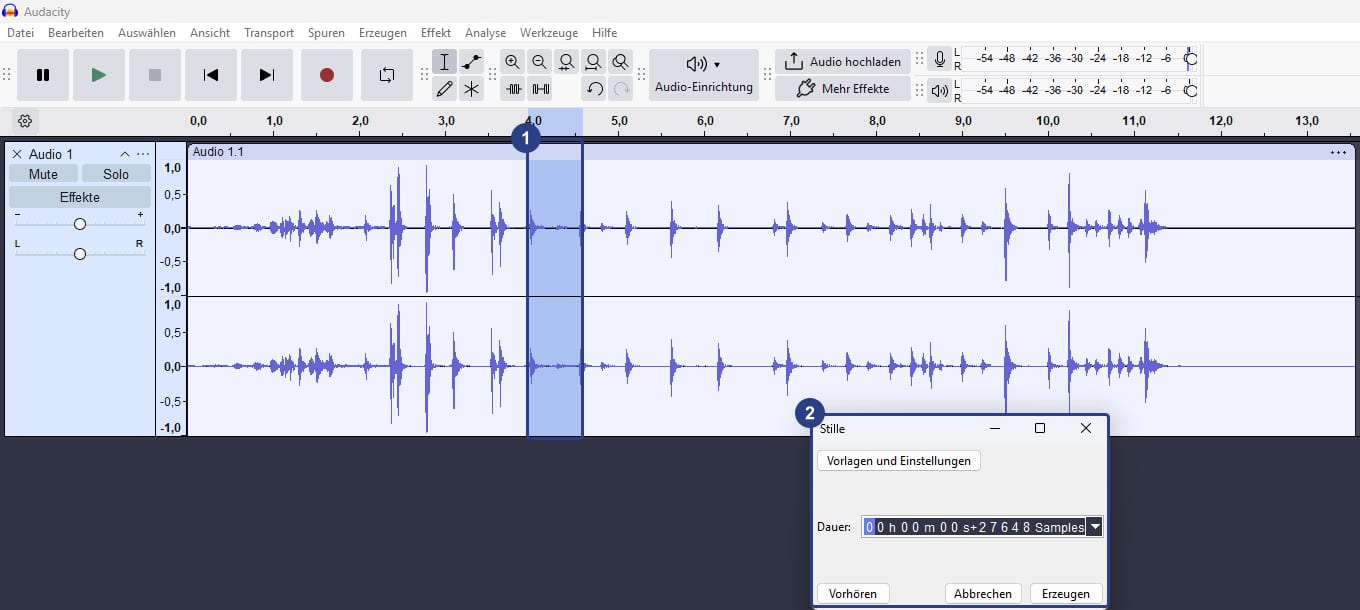Click the track gain slider knob
The width and height of the screenshot is (1360, 610).
80,224
